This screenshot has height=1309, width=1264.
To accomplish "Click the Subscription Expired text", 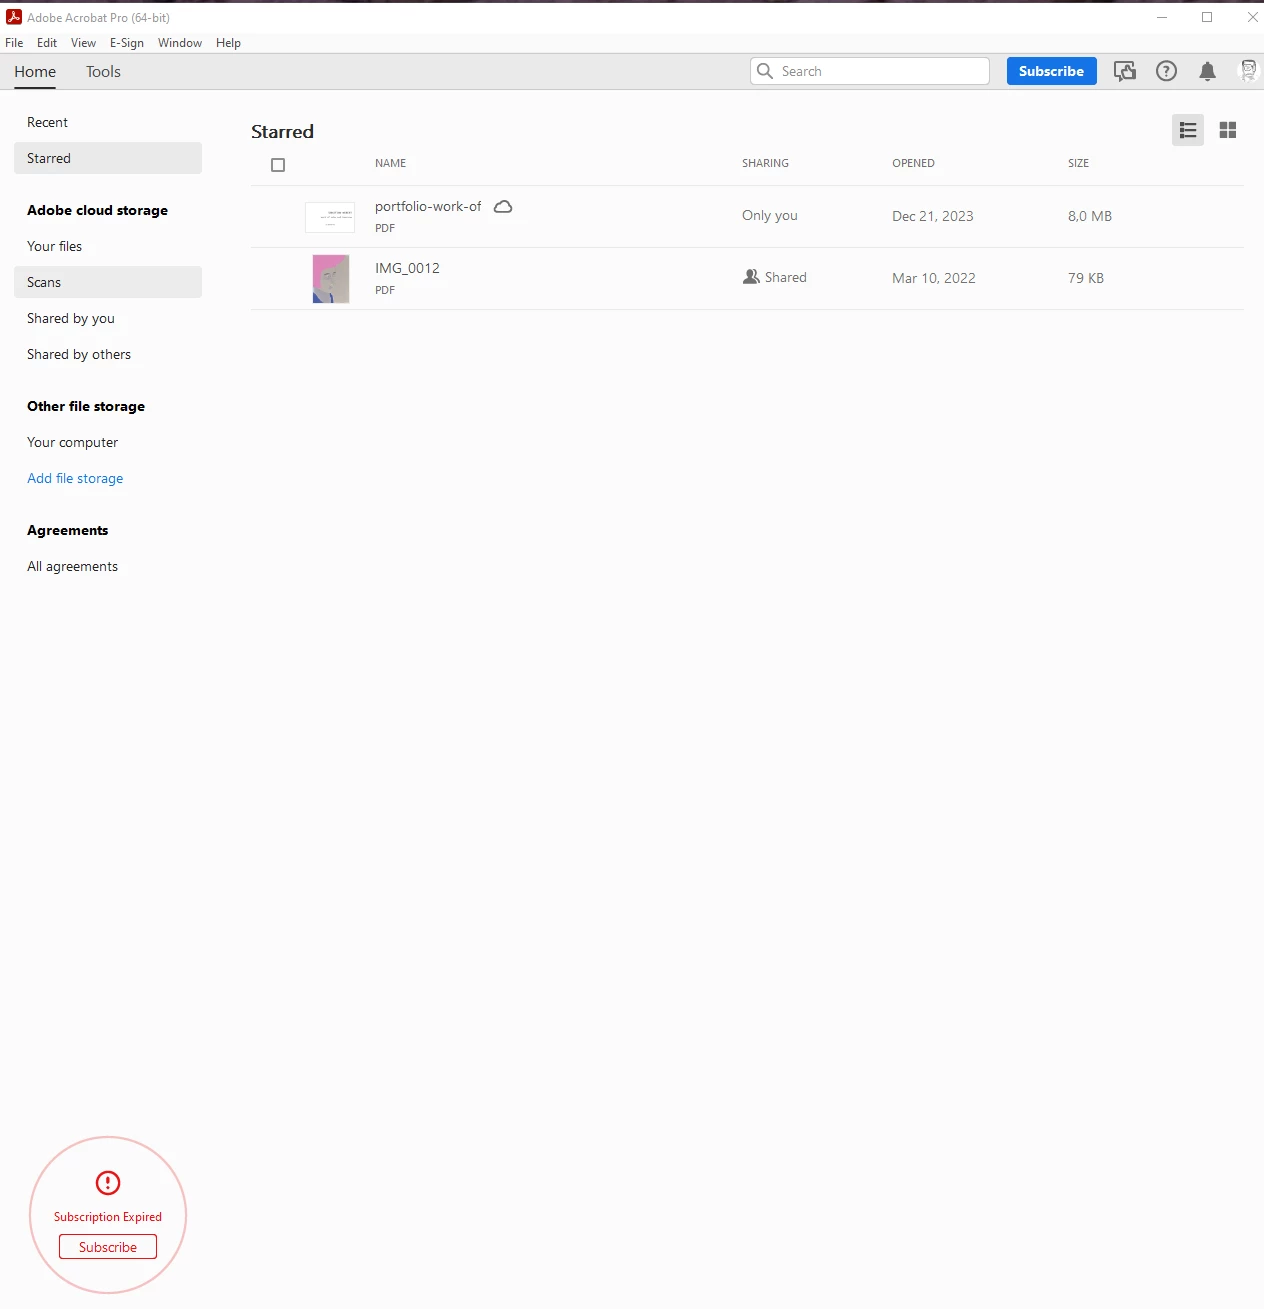I will [x=108, y=1217].
